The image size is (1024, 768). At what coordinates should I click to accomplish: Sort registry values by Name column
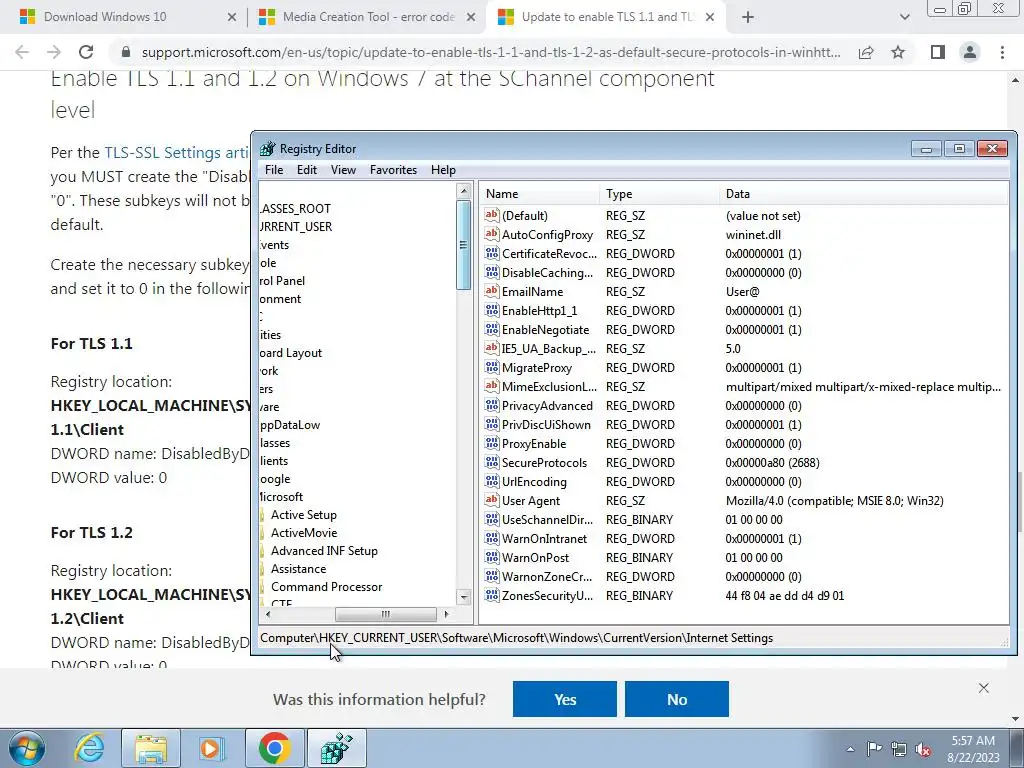(539, 194)
